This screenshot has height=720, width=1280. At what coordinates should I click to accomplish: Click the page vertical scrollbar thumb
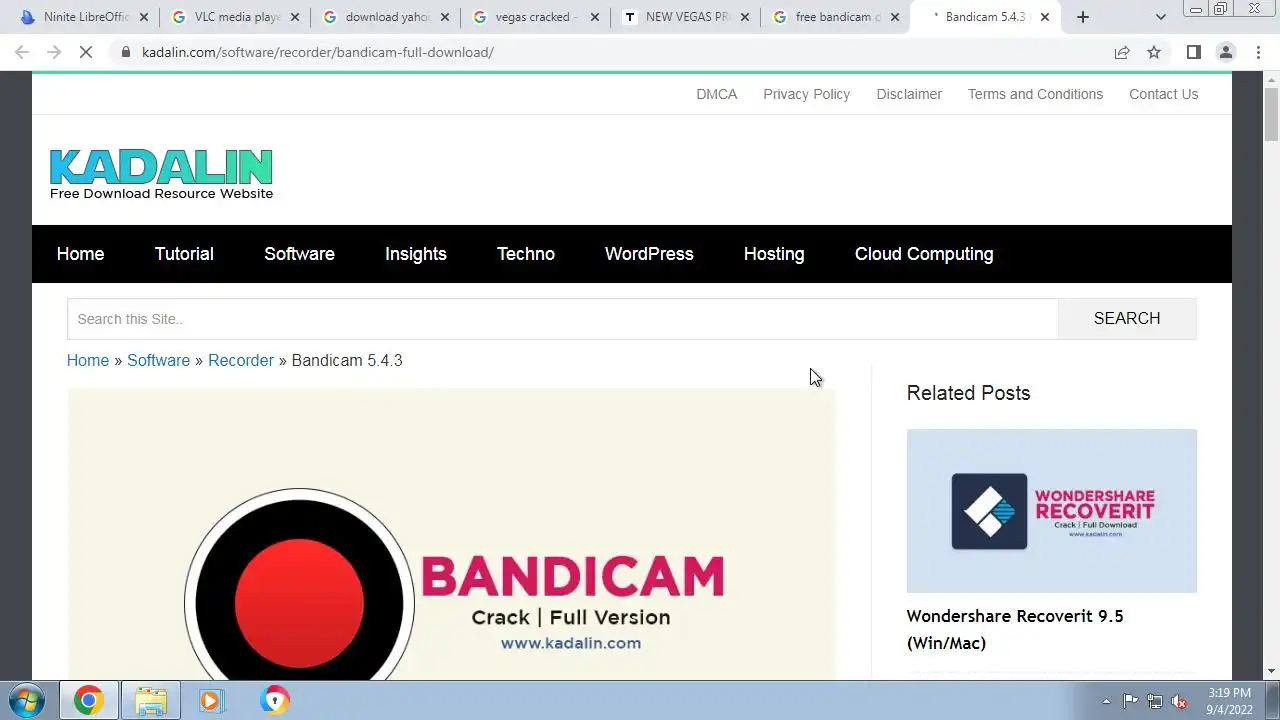pyautogui.click(x=1271, y=115)
